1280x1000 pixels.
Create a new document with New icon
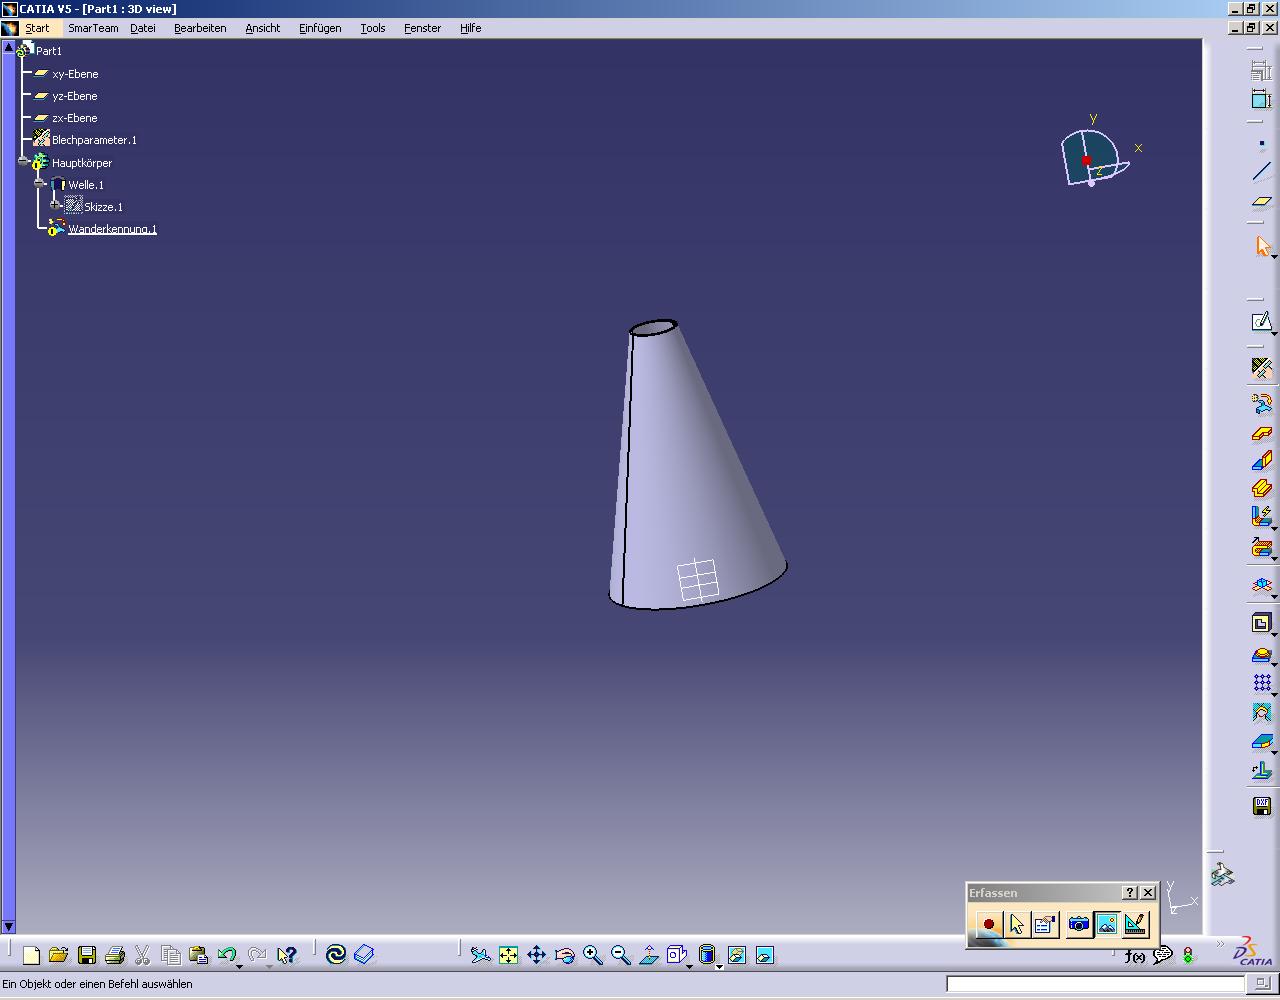pos(31,955)
